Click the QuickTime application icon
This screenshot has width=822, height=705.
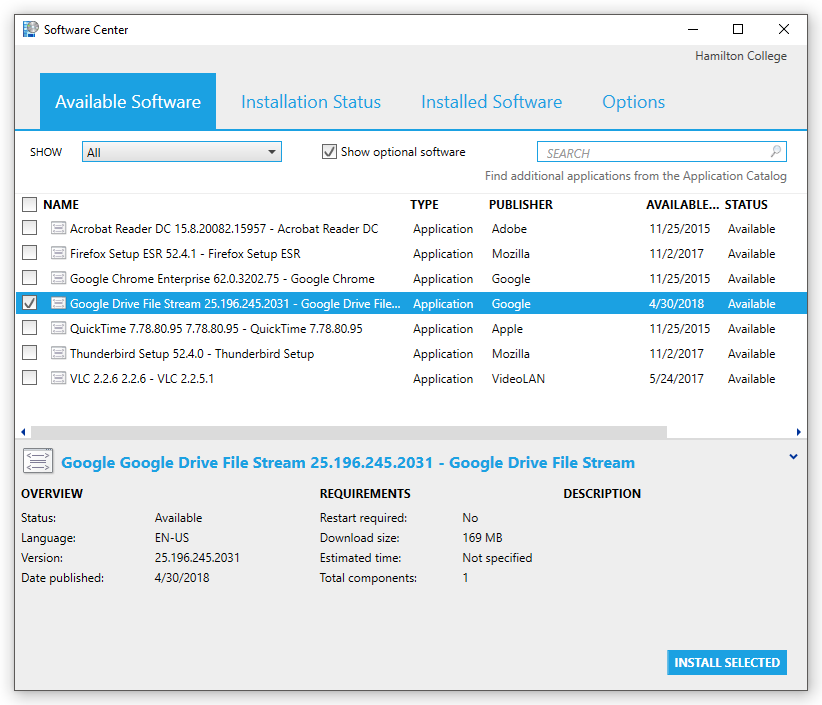pos(58,329)
